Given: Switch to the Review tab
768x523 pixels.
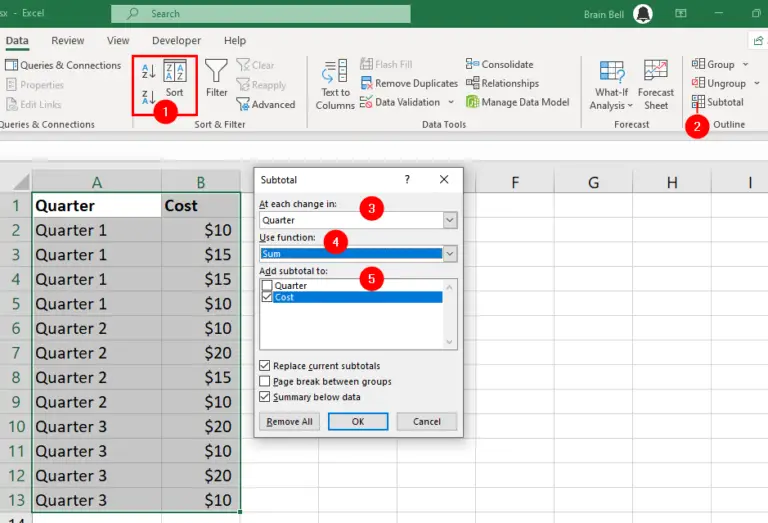Looking at the screenshot, I should click(x=68, y=41).
